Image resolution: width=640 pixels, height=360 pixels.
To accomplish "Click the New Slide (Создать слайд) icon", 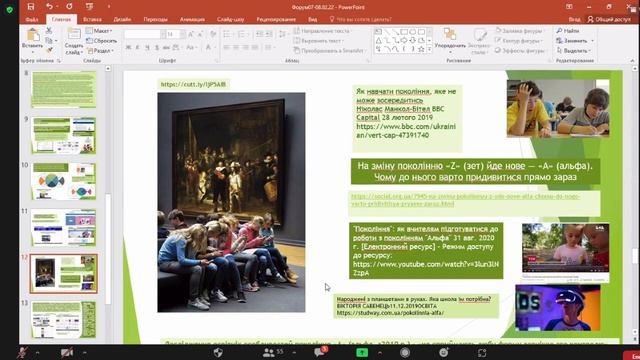I will [x=74, y=35].
